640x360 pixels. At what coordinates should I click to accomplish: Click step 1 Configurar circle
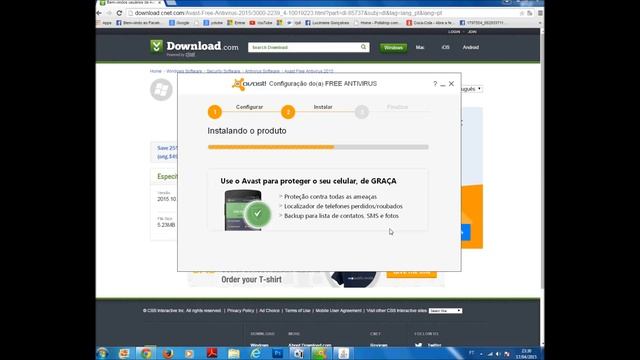215,112
